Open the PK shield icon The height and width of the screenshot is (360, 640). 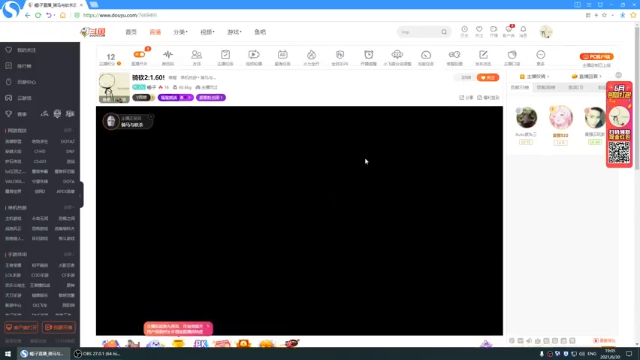point(340,54)
